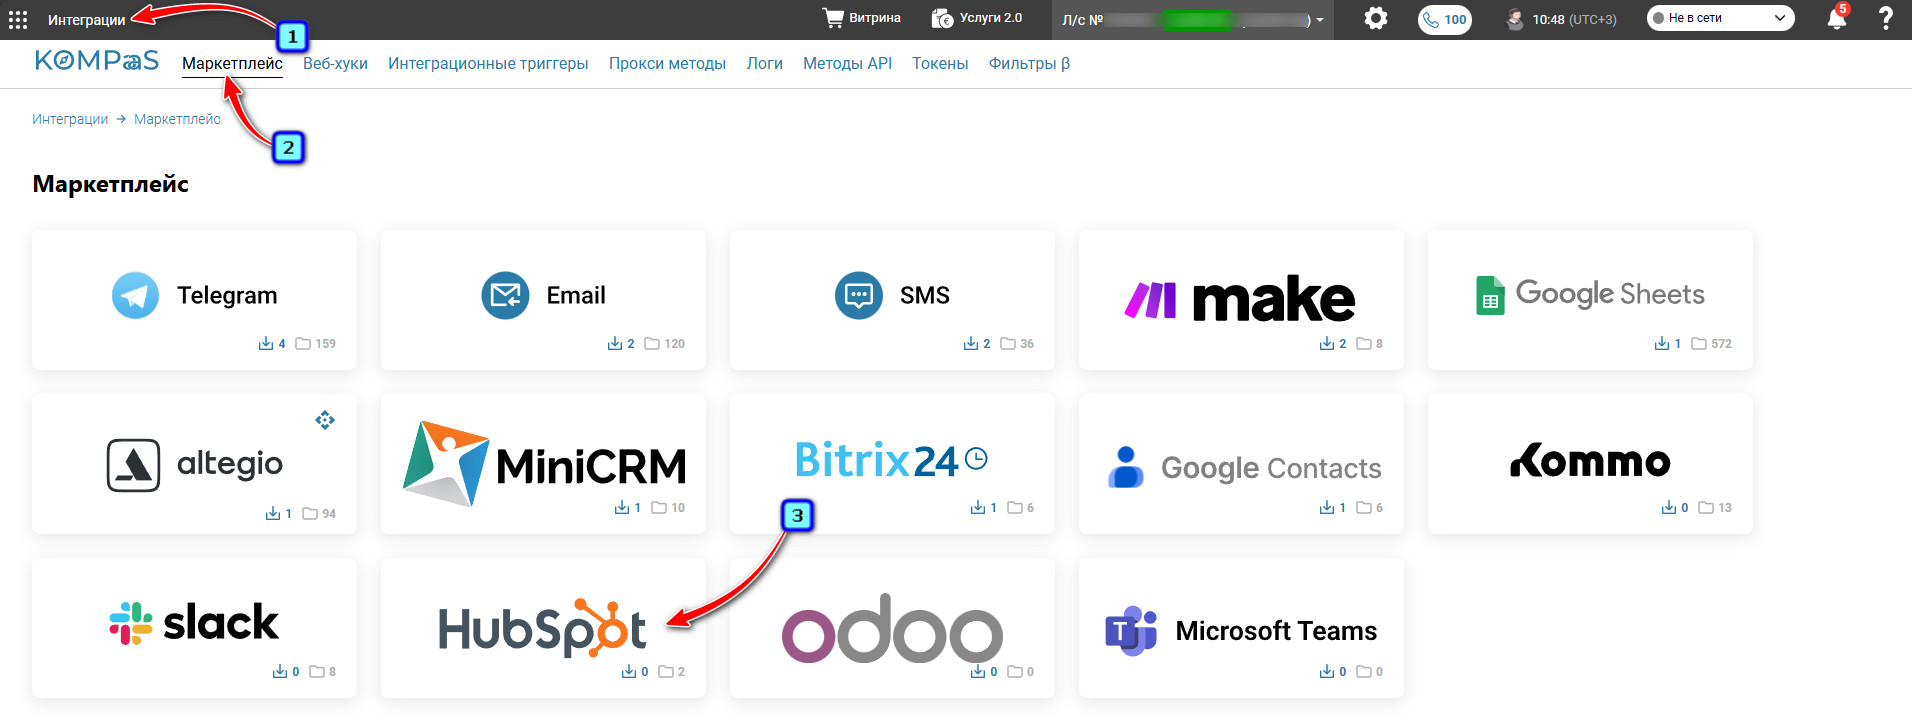Open settings gear icon

point(1376,18)
